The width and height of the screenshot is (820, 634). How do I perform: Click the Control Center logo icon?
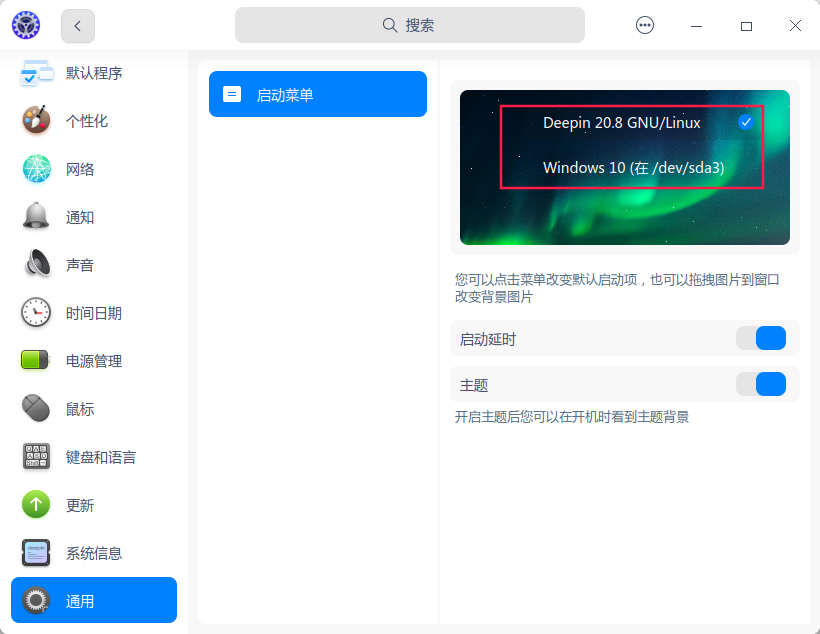coord(26,25)
